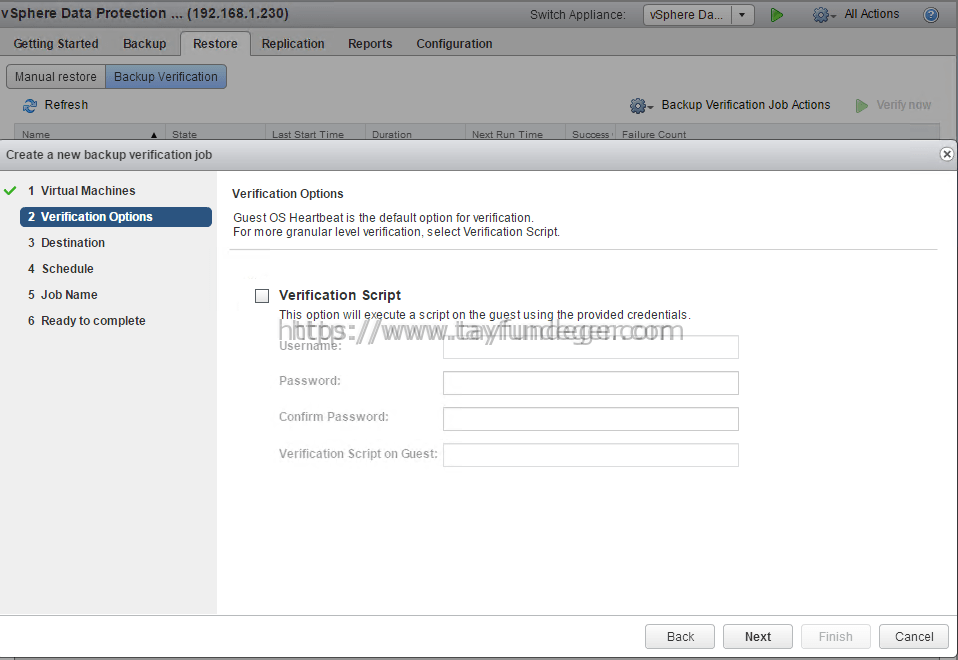Click the Password input field
Image resolution: width=958 pixels, height=660 pixels.
[x=591, y=383]
